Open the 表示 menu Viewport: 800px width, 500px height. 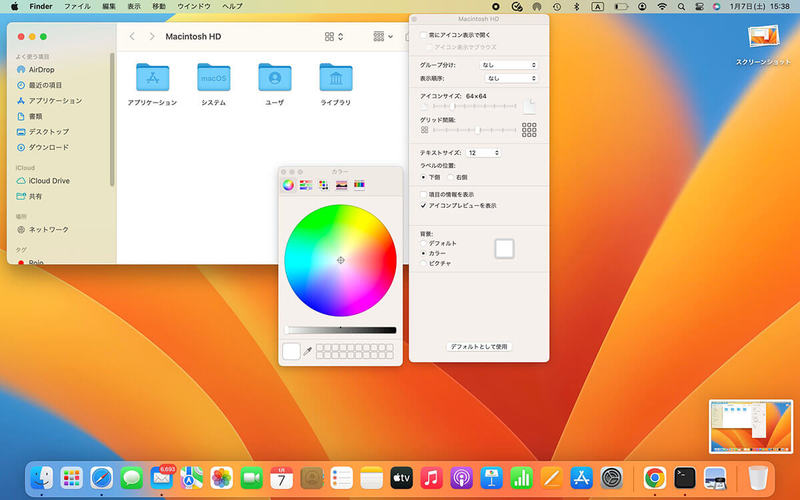(134, 7)
